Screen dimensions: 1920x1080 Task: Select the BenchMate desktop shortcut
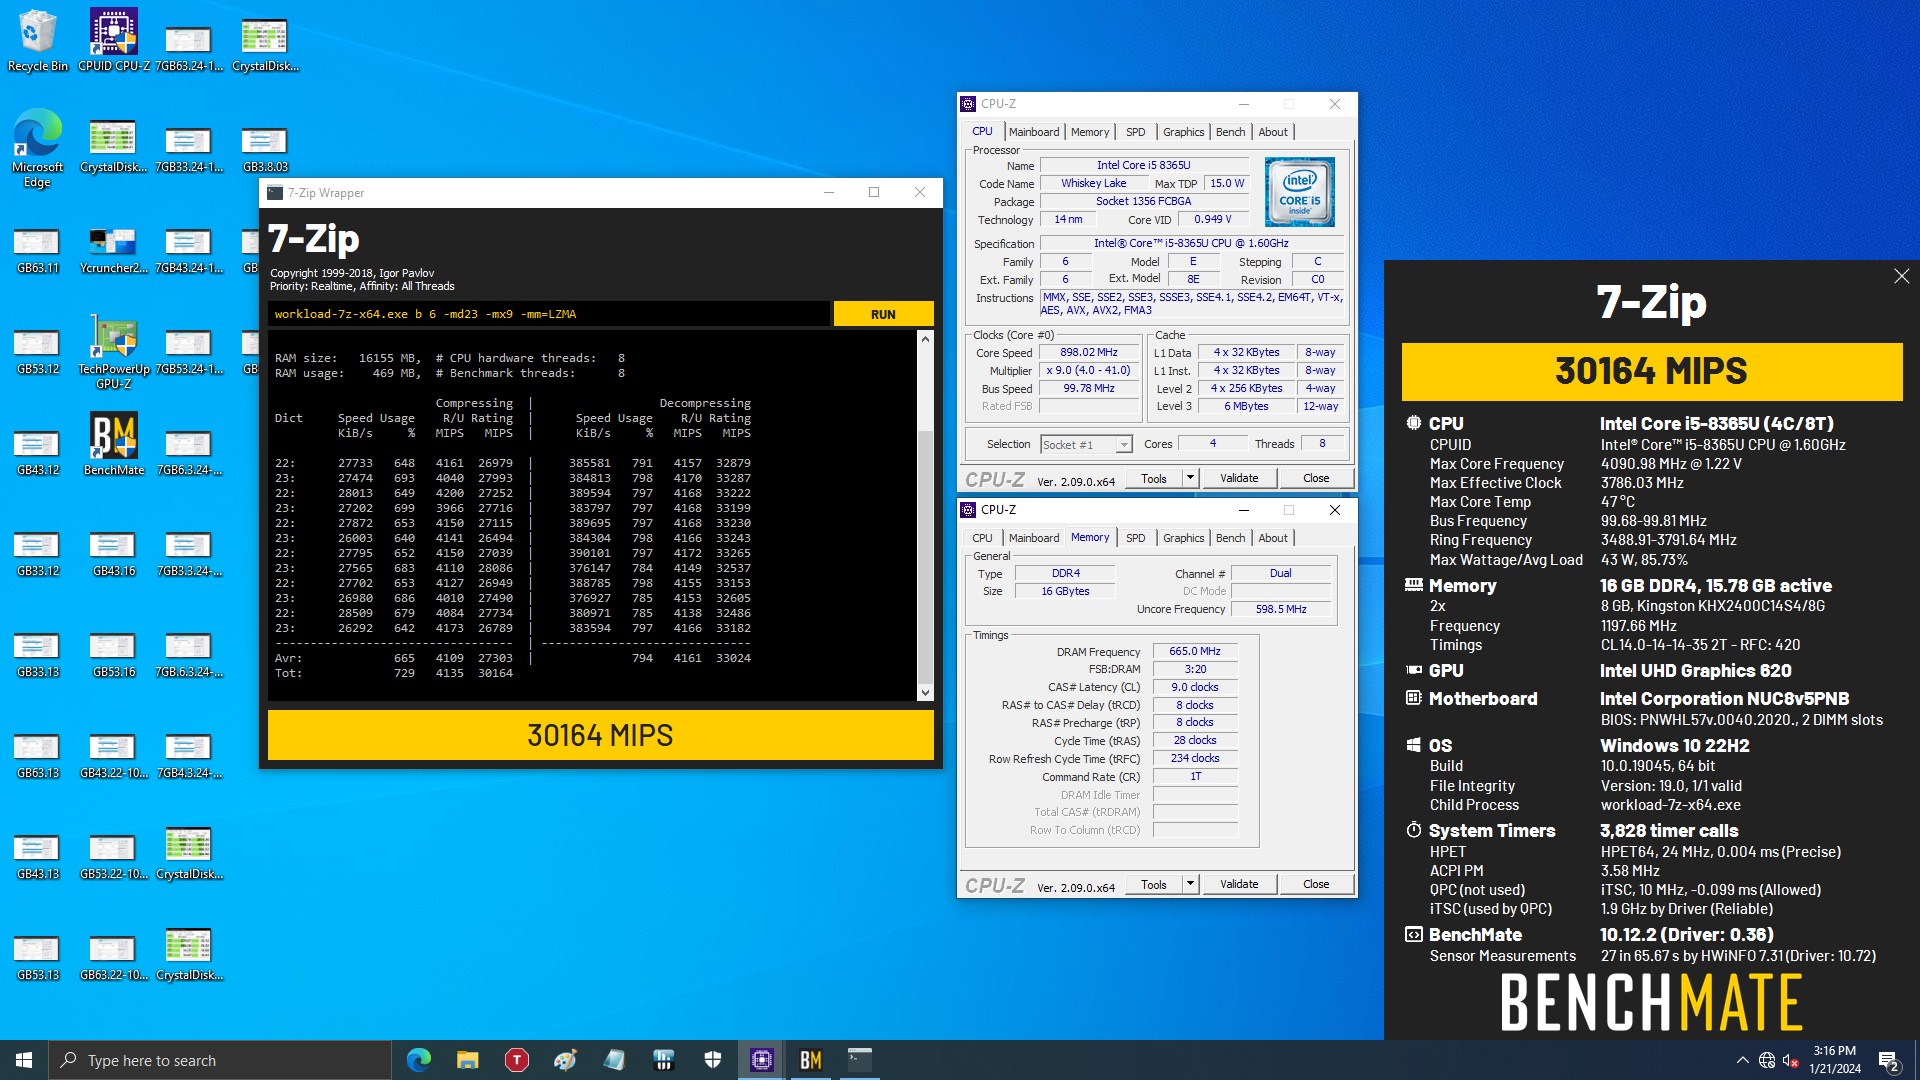(113, 443)
